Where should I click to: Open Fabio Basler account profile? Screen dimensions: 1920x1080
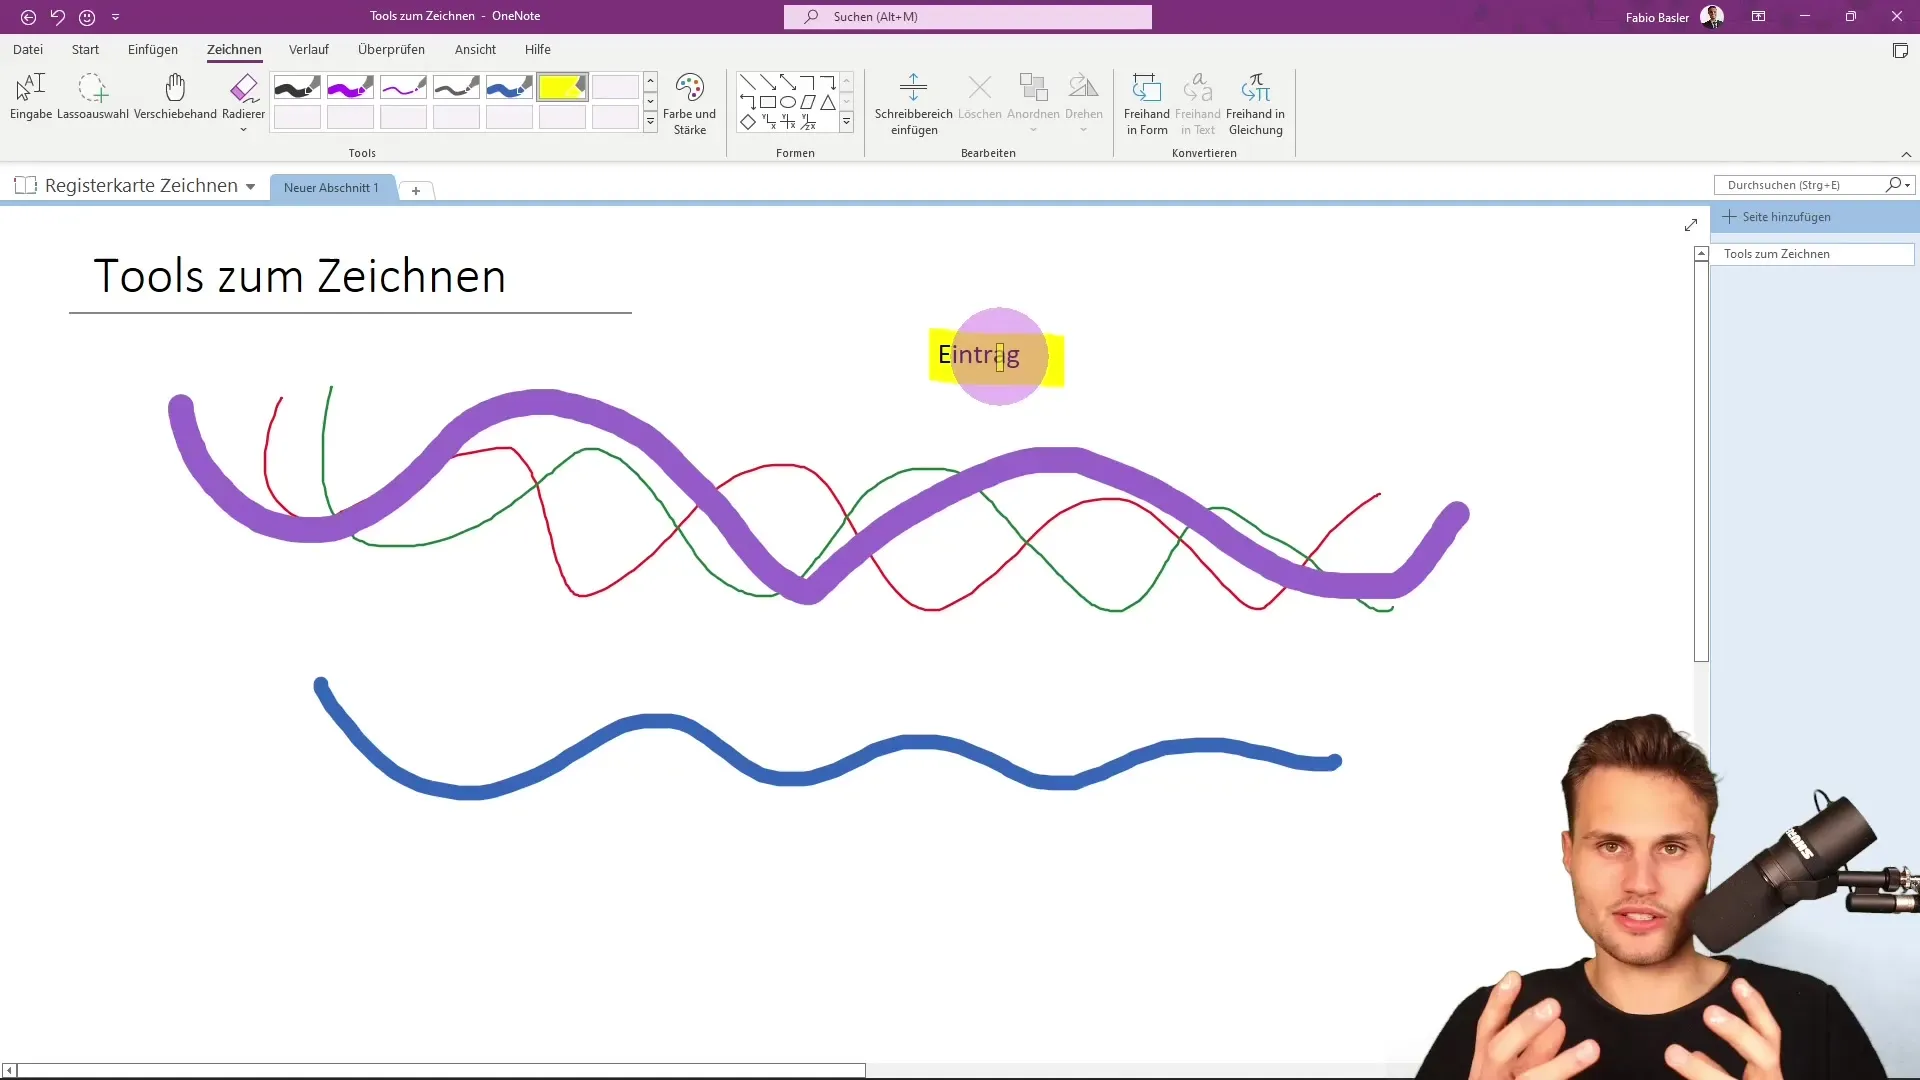point(1674,17)
